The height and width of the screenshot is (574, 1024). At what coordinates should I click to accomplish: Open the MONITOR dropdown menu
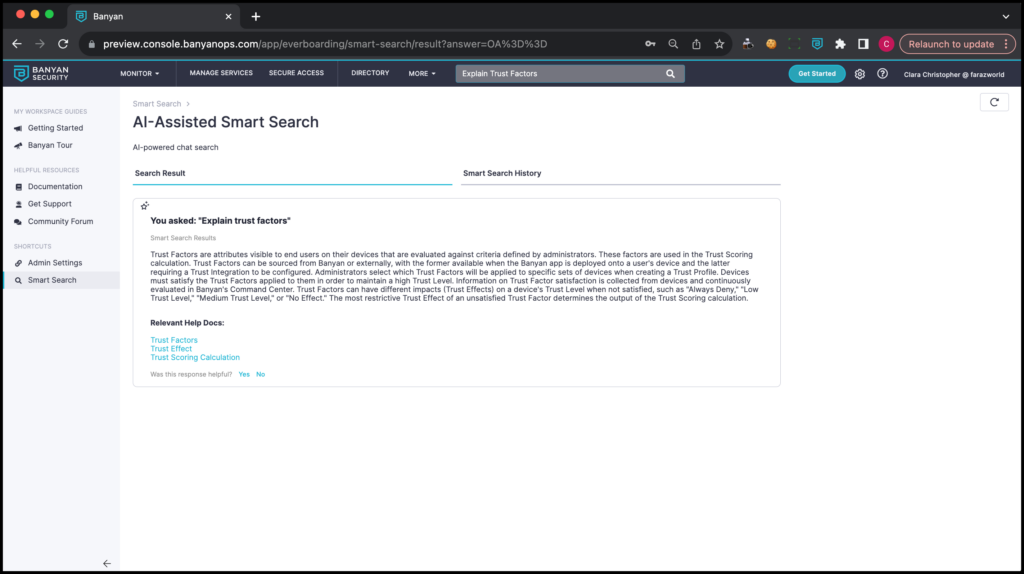[140, 74]
